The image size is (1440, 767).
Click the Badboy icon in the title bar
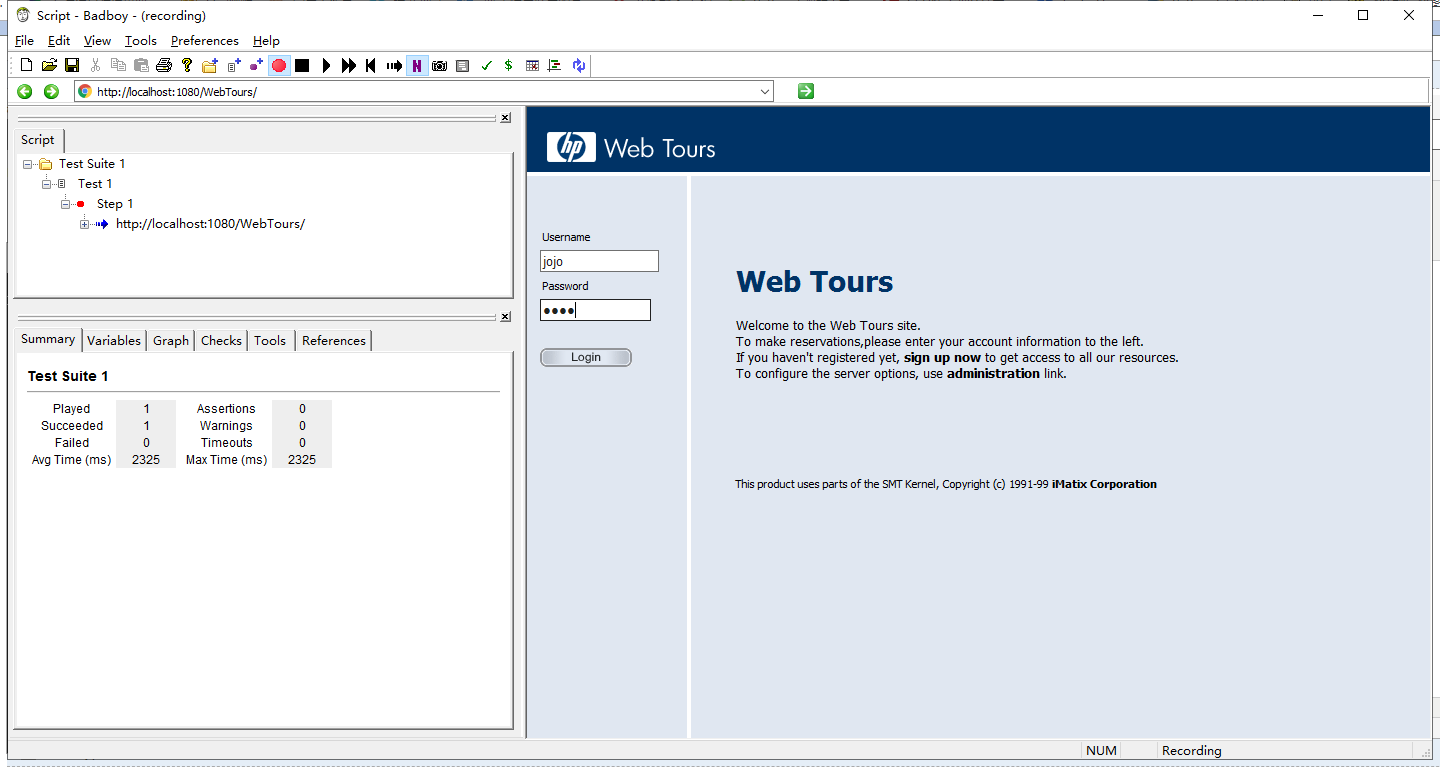pos(23,15)
